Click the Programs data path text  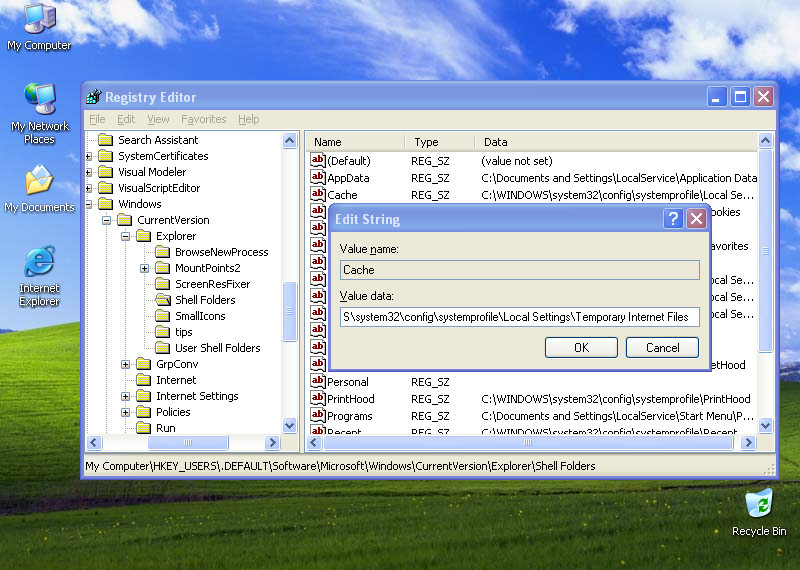click(x=617, y=416)
